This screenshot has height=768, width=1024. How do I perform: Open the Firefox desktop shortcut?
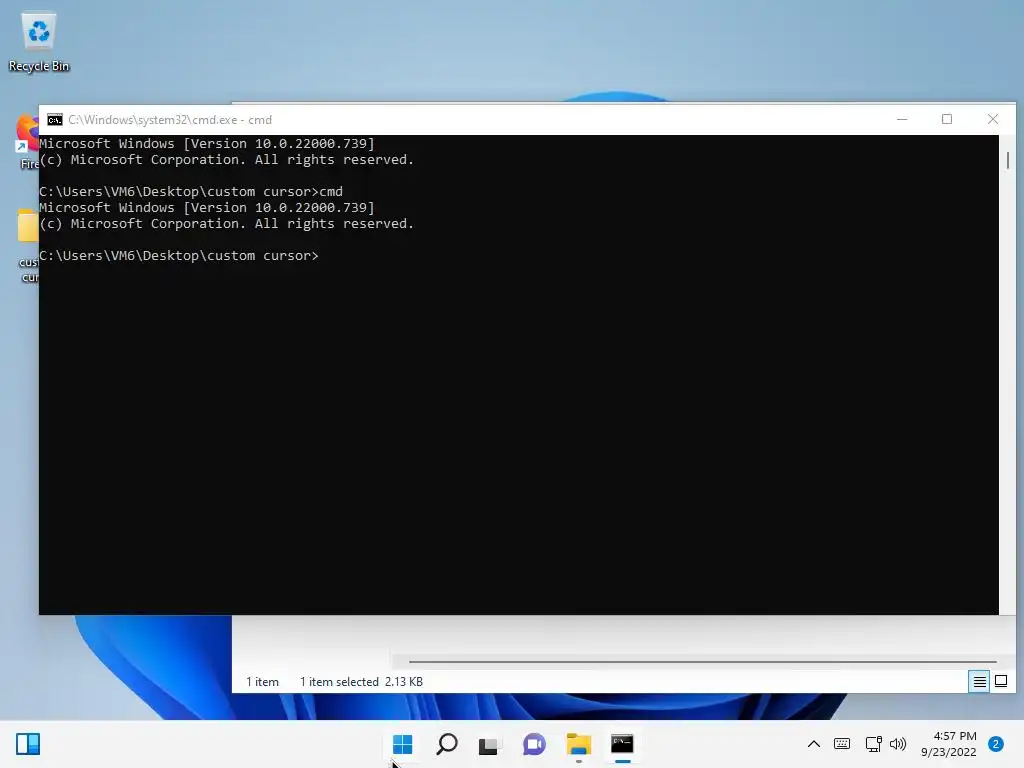click(x=27, y=142)
